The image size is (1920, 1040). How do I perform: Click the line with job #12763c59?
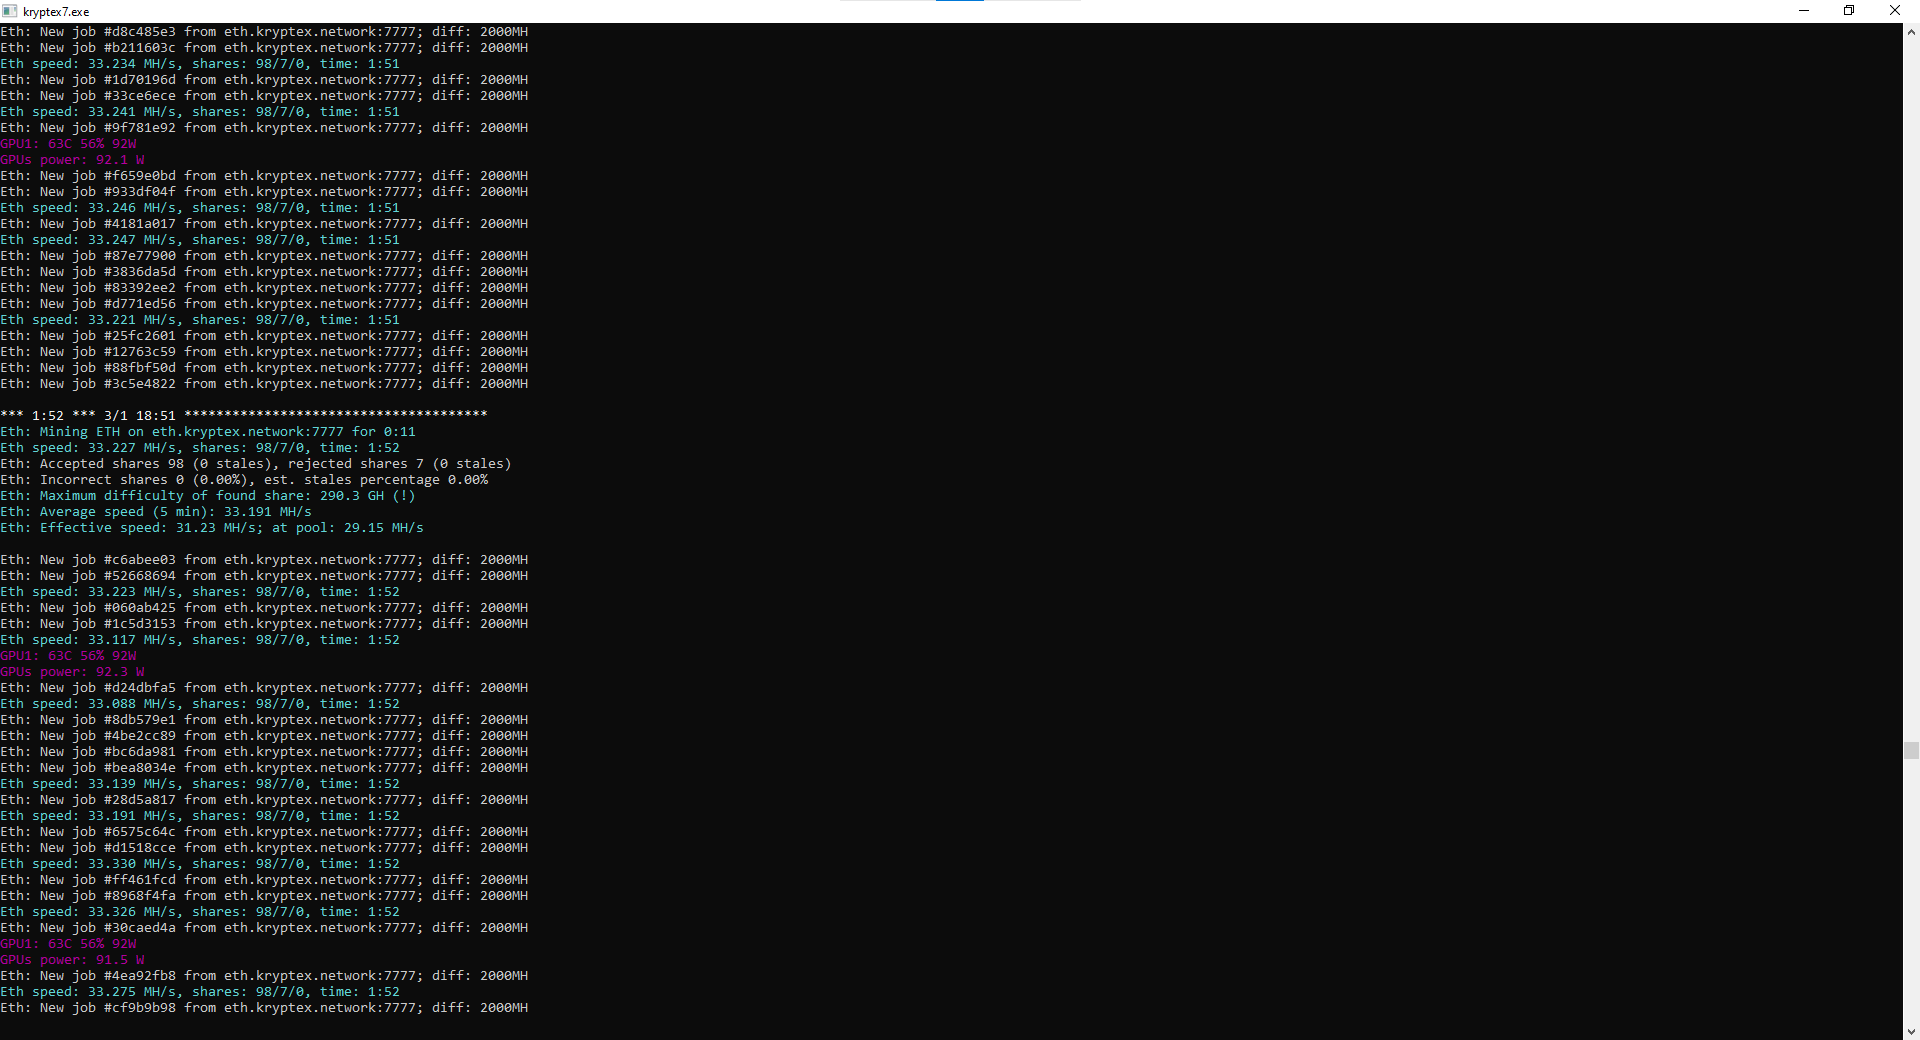pyautogui.click(x=264, y=352)
